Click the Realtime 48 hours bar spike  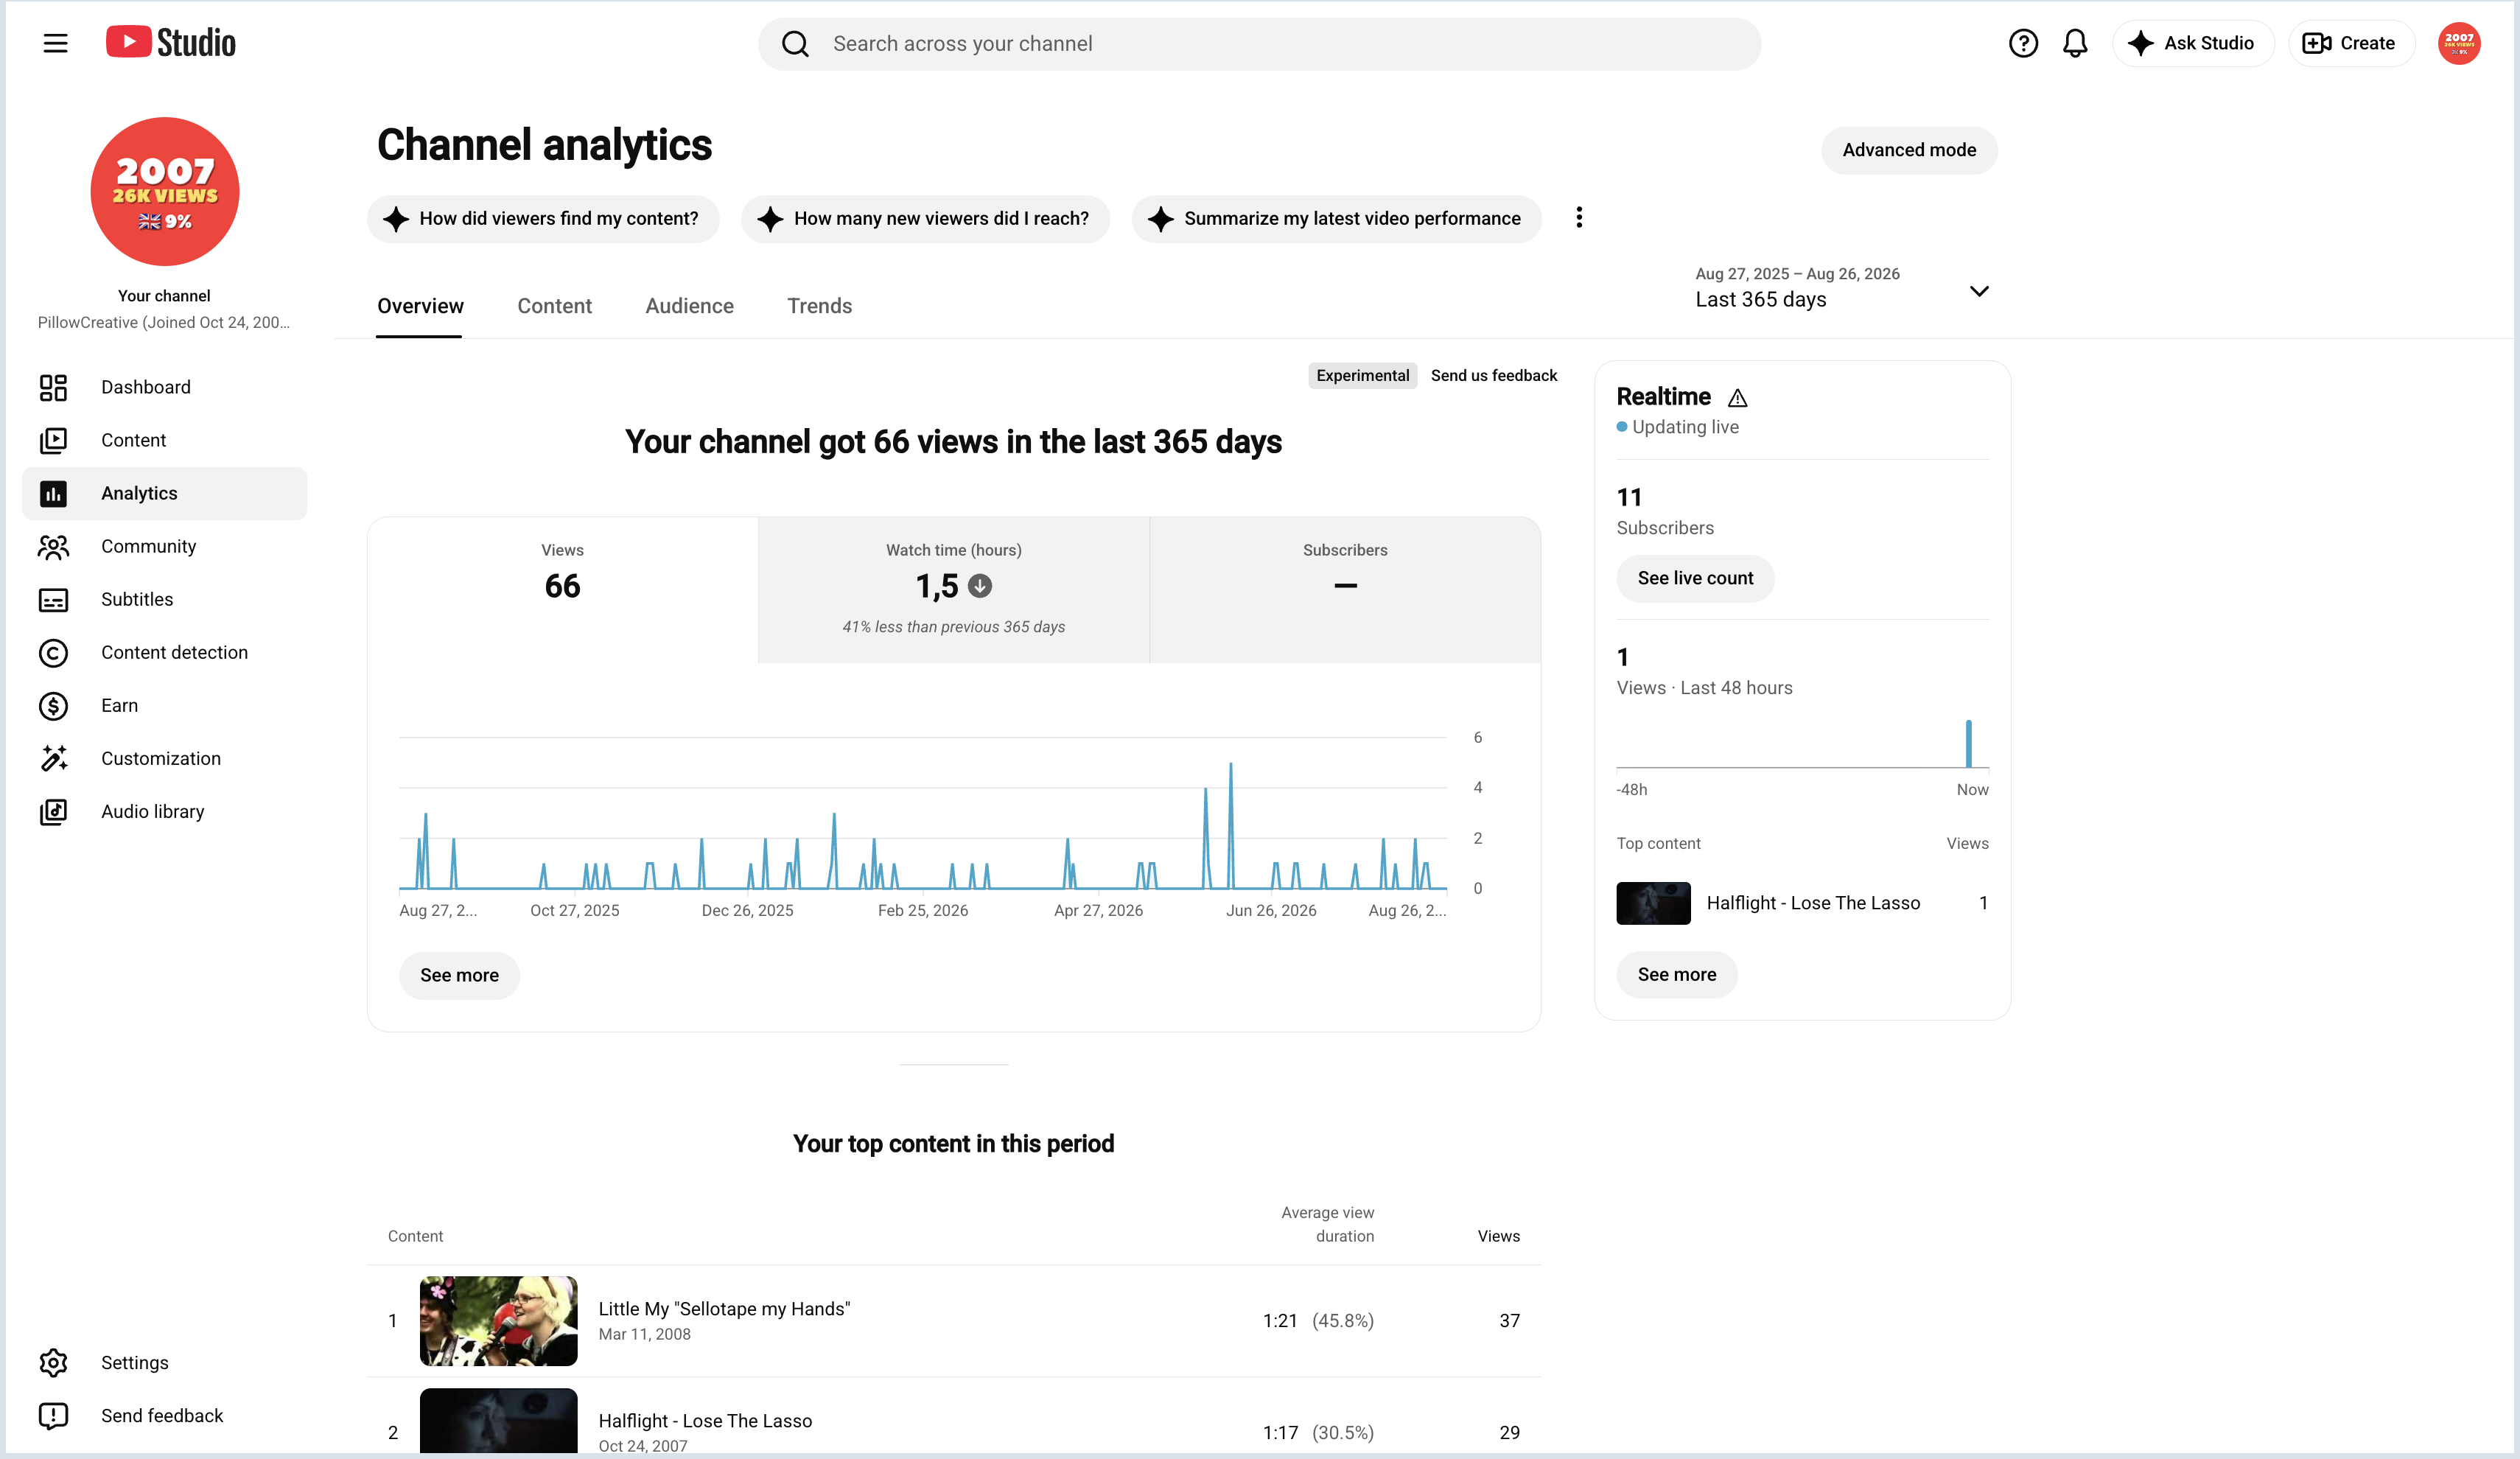click(1968, 743)
